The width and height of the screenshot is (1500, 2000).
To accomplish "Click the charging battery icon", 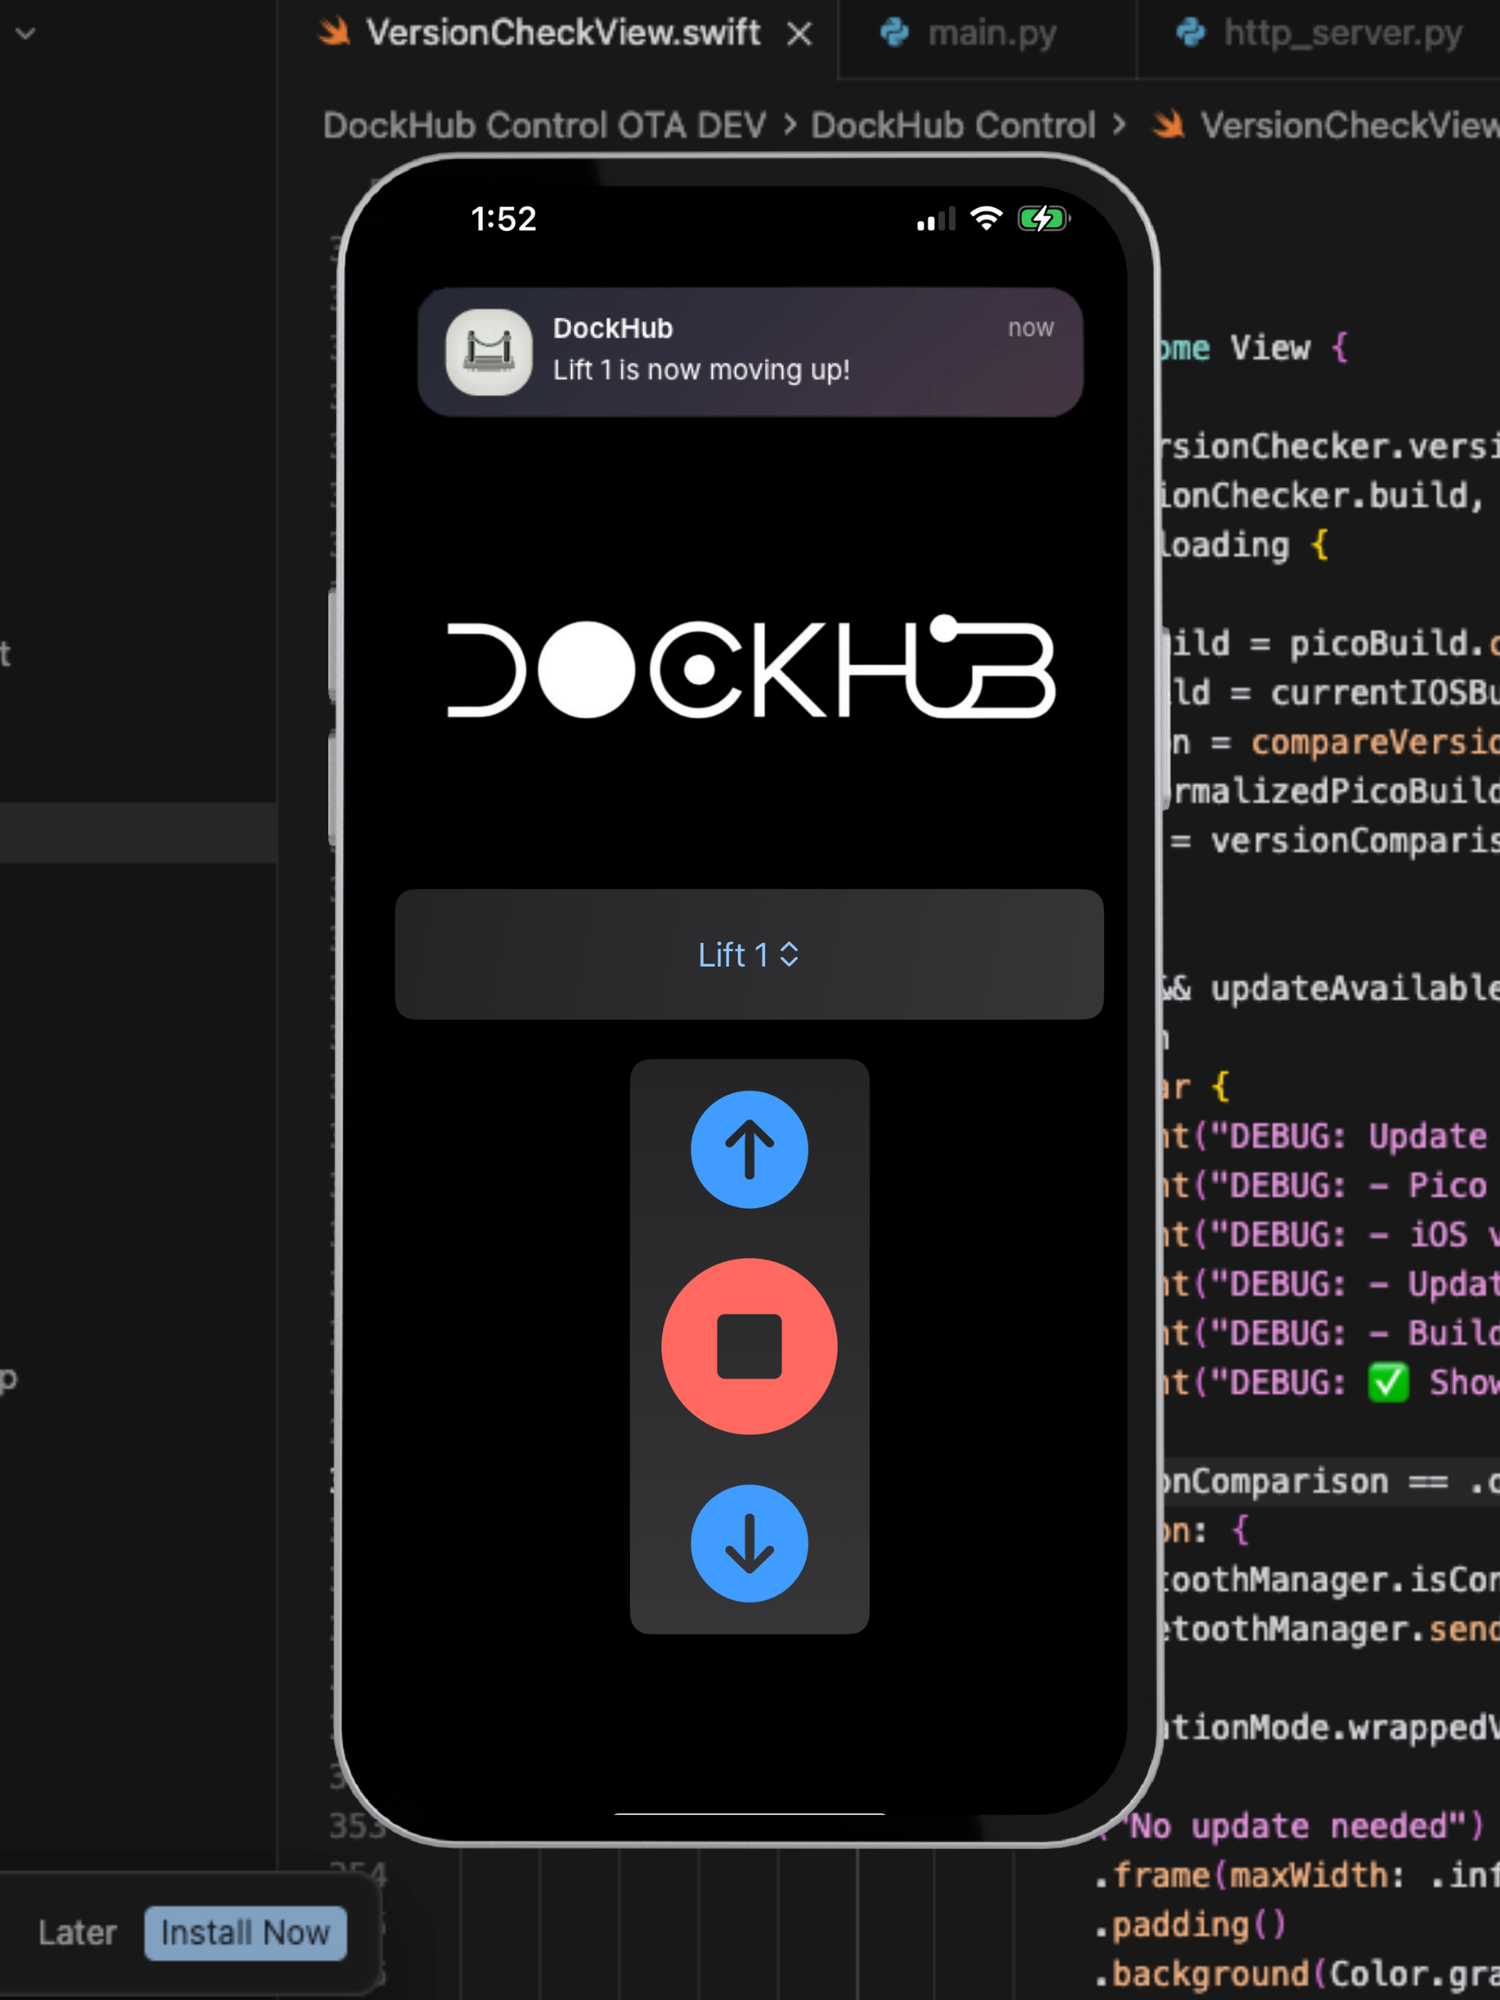I will (1043, 218).
